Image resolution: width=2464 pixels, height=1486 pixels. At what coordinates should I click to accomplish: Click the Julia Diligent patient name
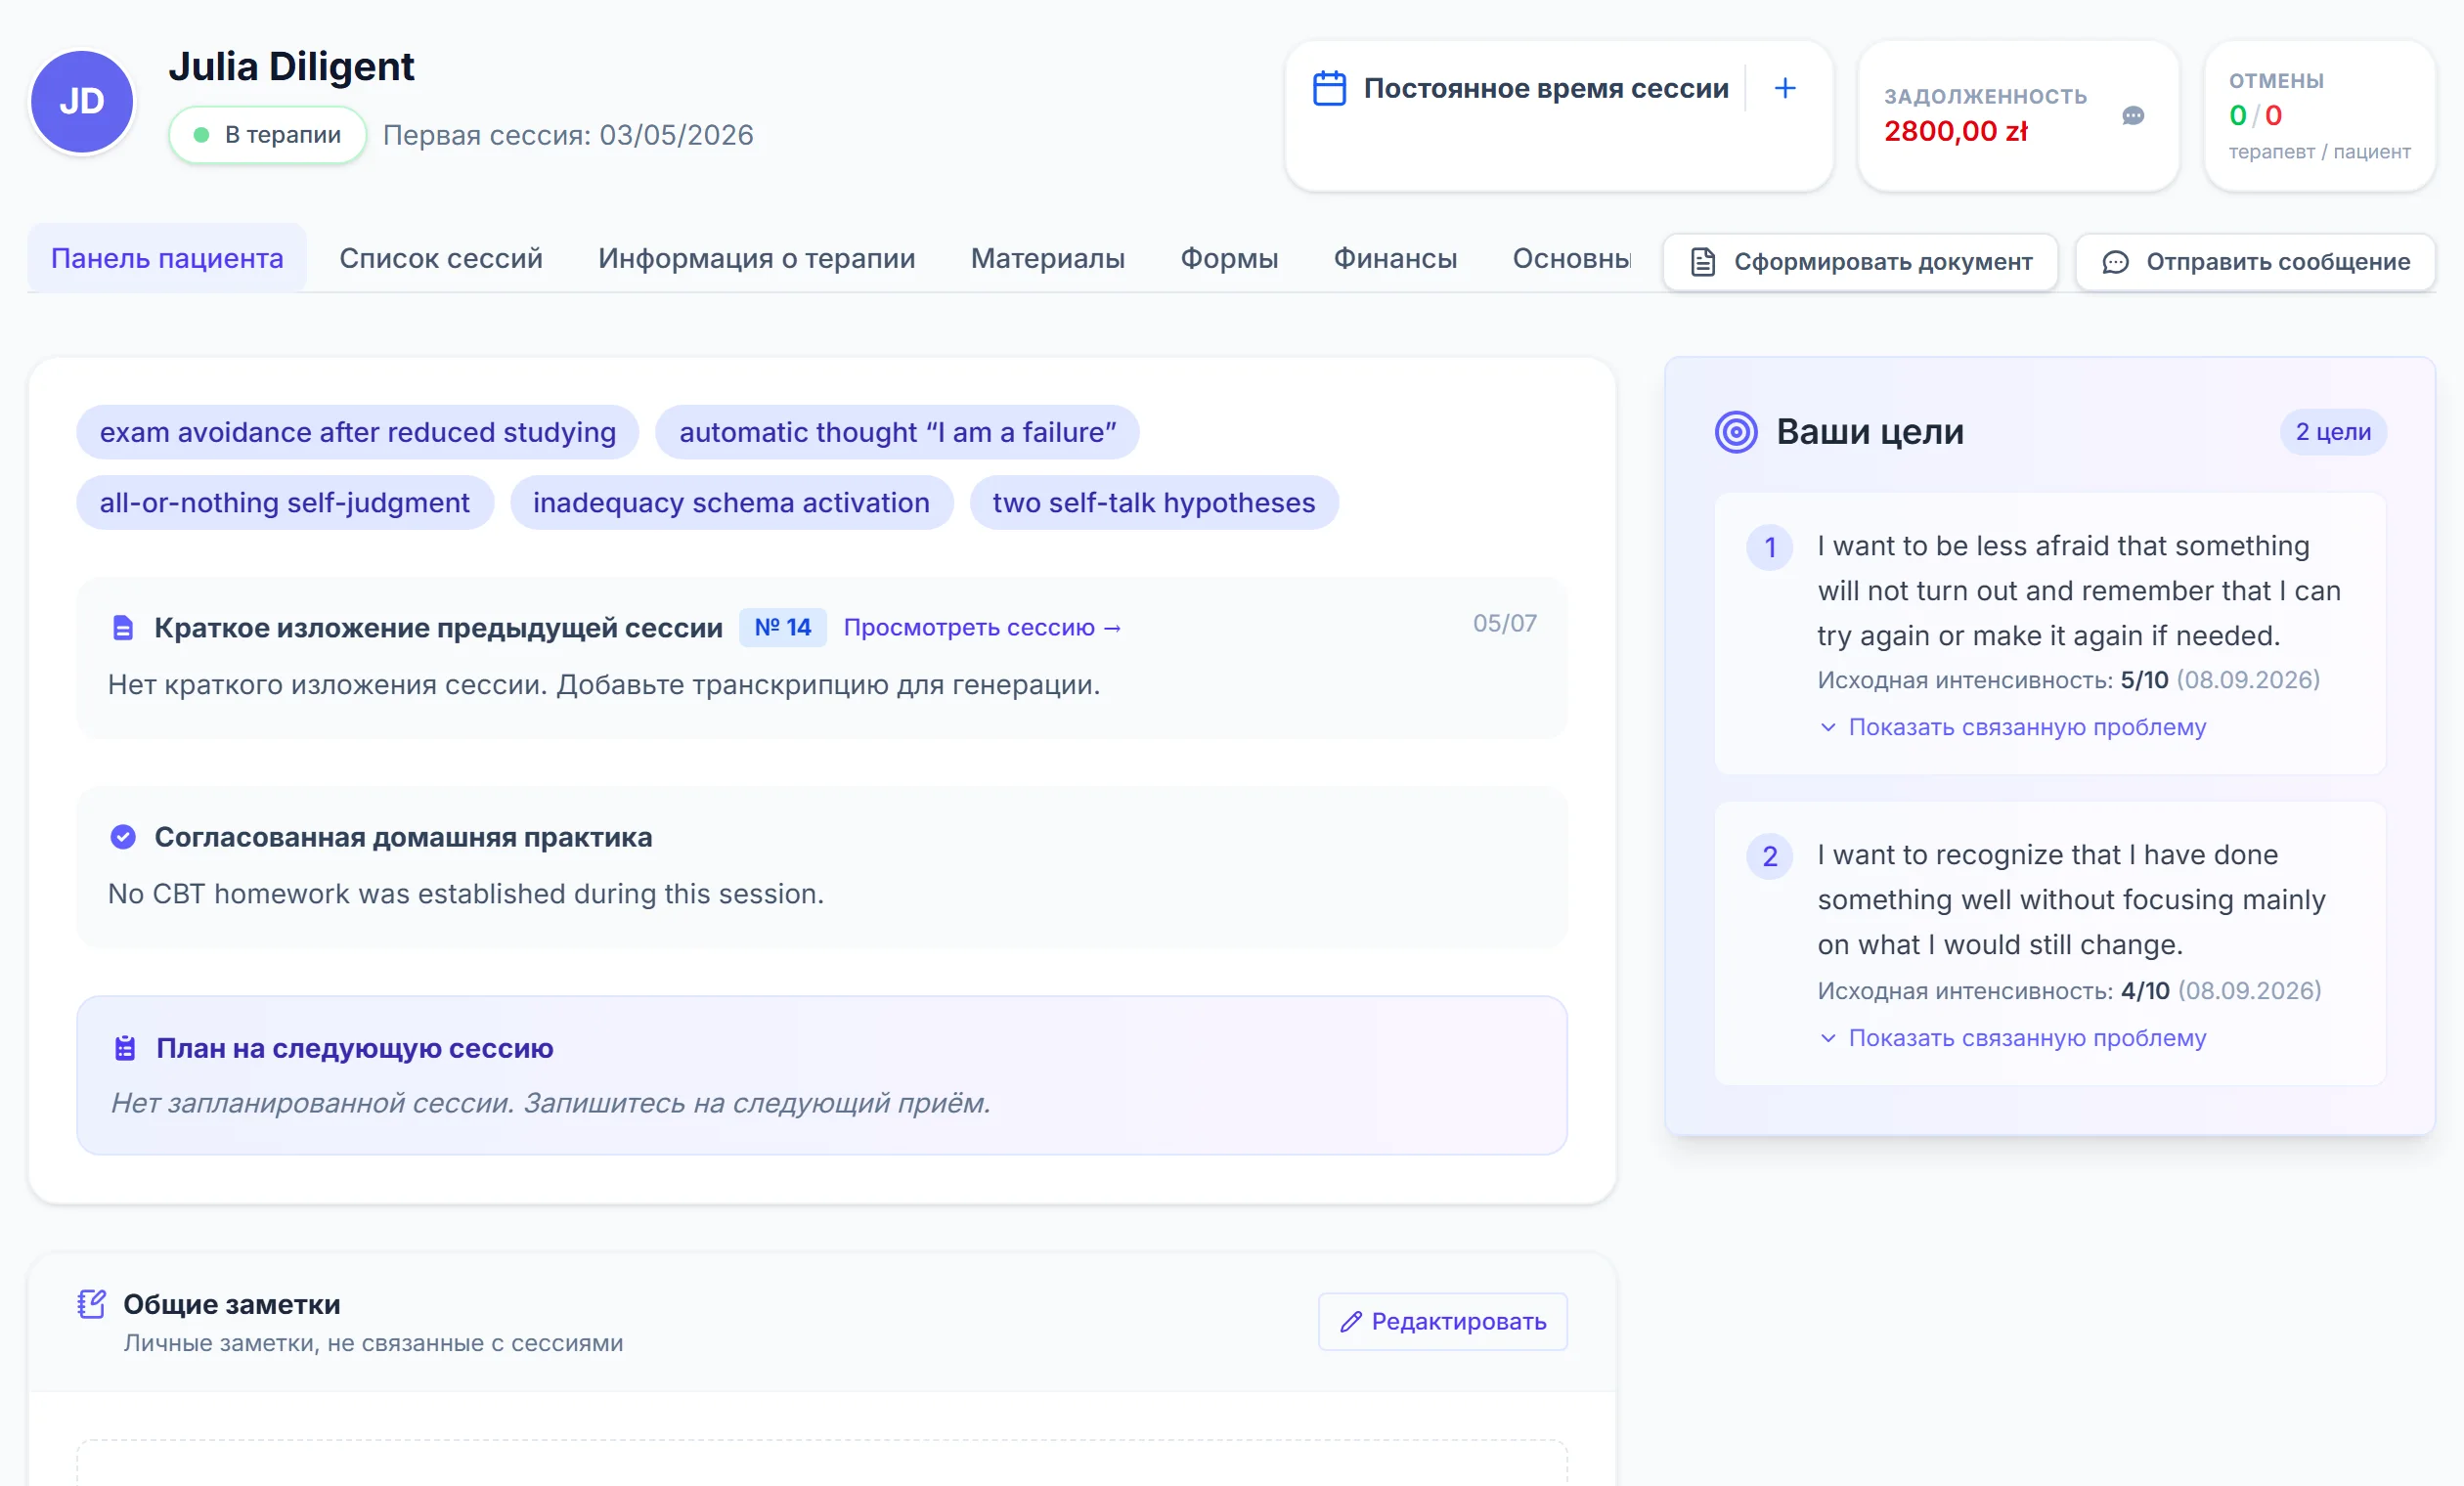291,66
